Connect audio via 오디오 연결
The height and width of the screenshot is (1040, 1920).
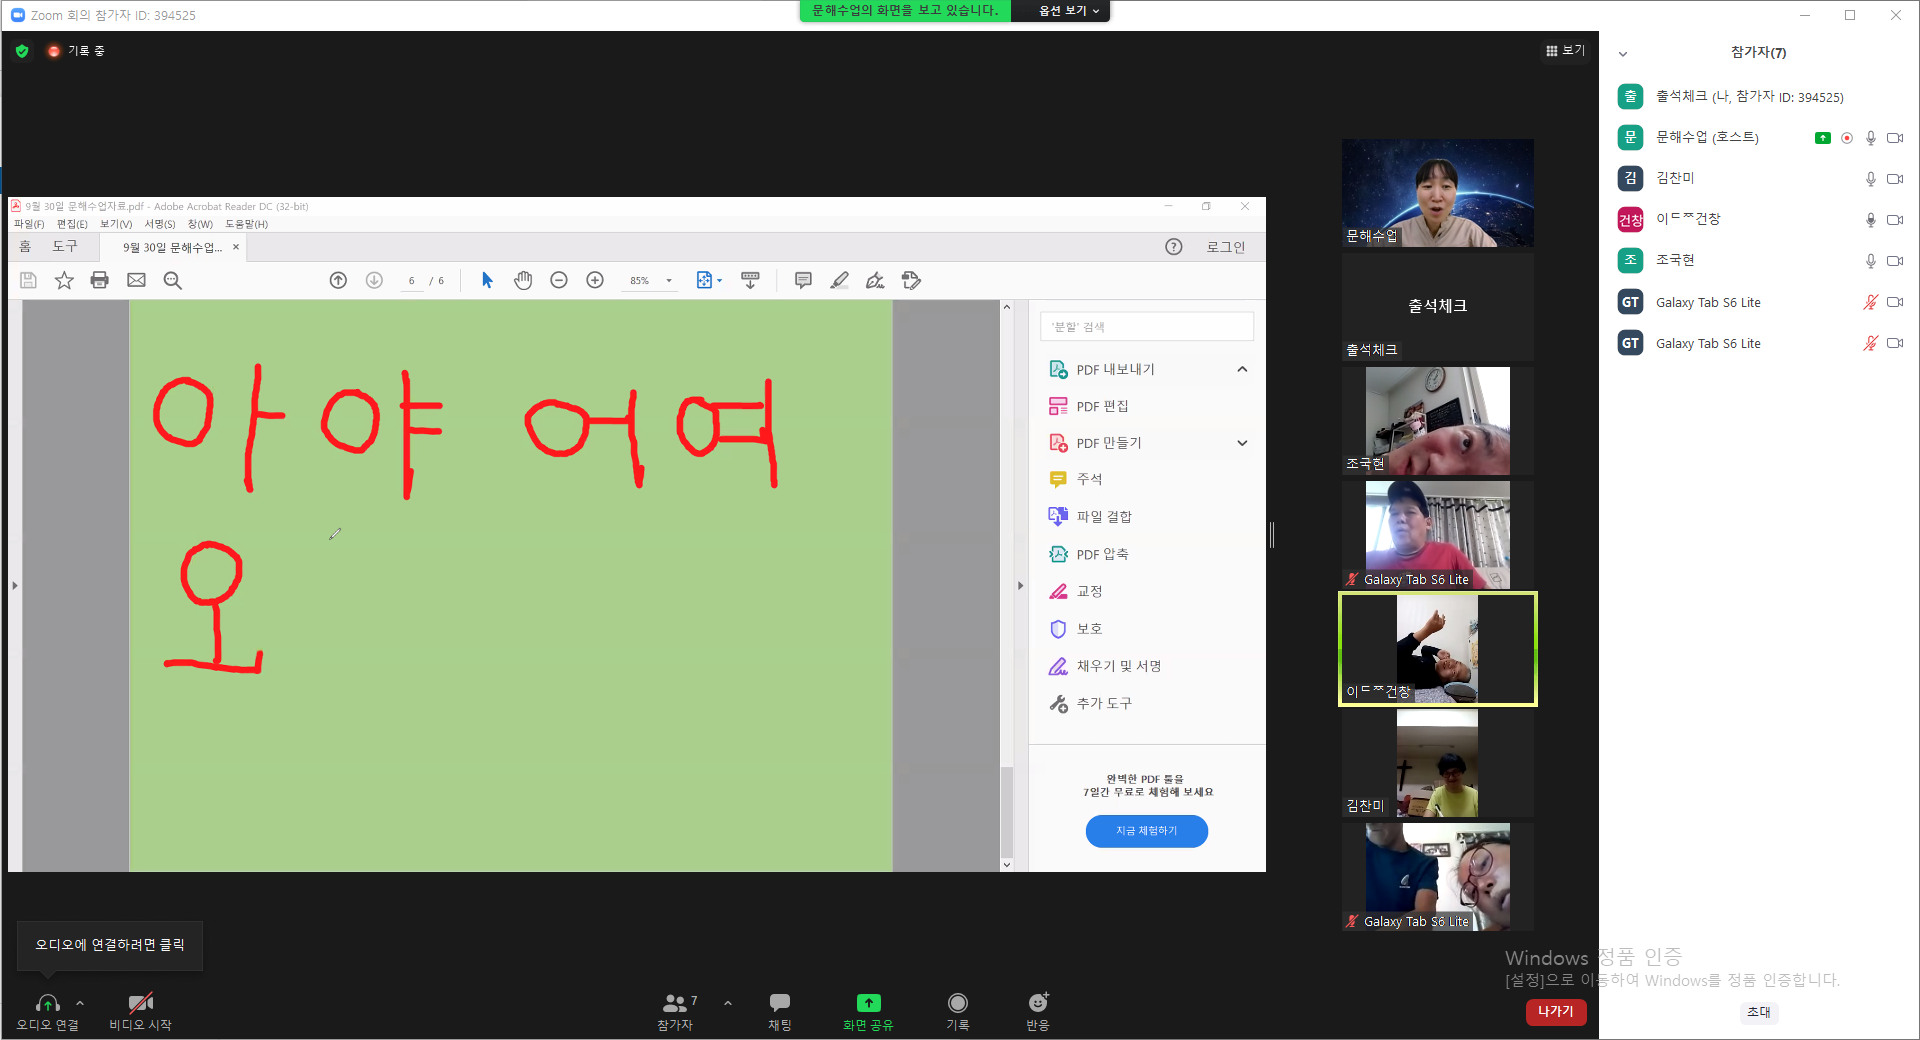(x=47, y=1011)
